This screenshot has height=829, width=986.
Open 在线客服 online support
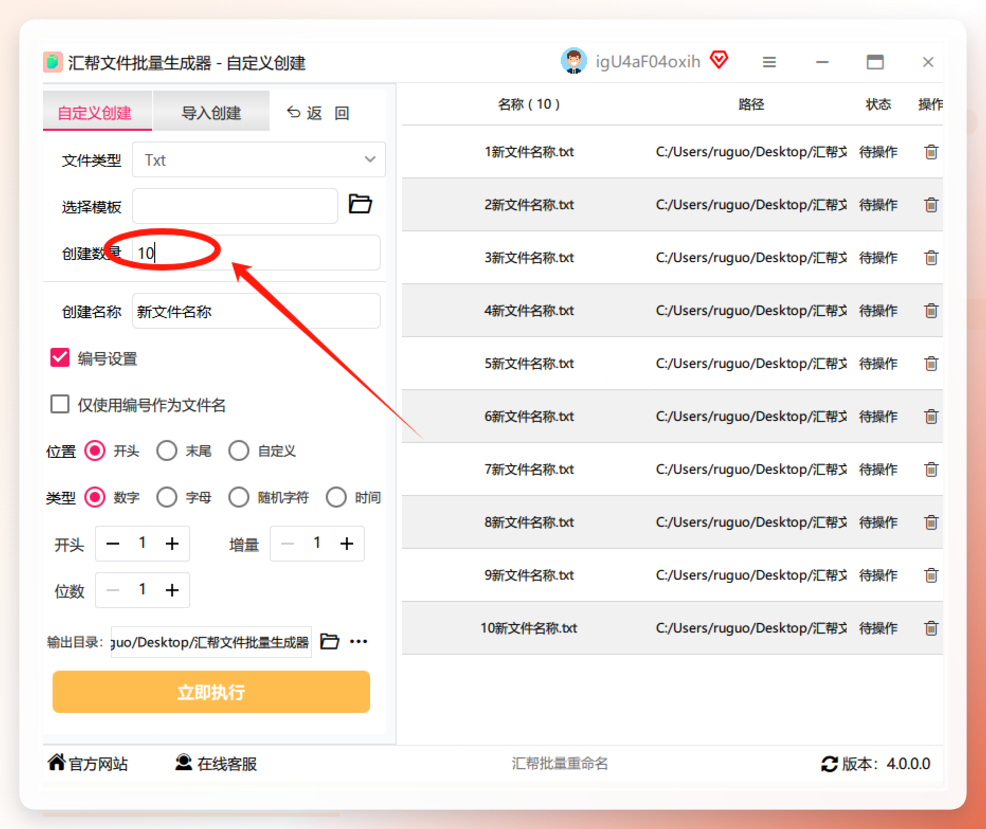click(216, 764)
